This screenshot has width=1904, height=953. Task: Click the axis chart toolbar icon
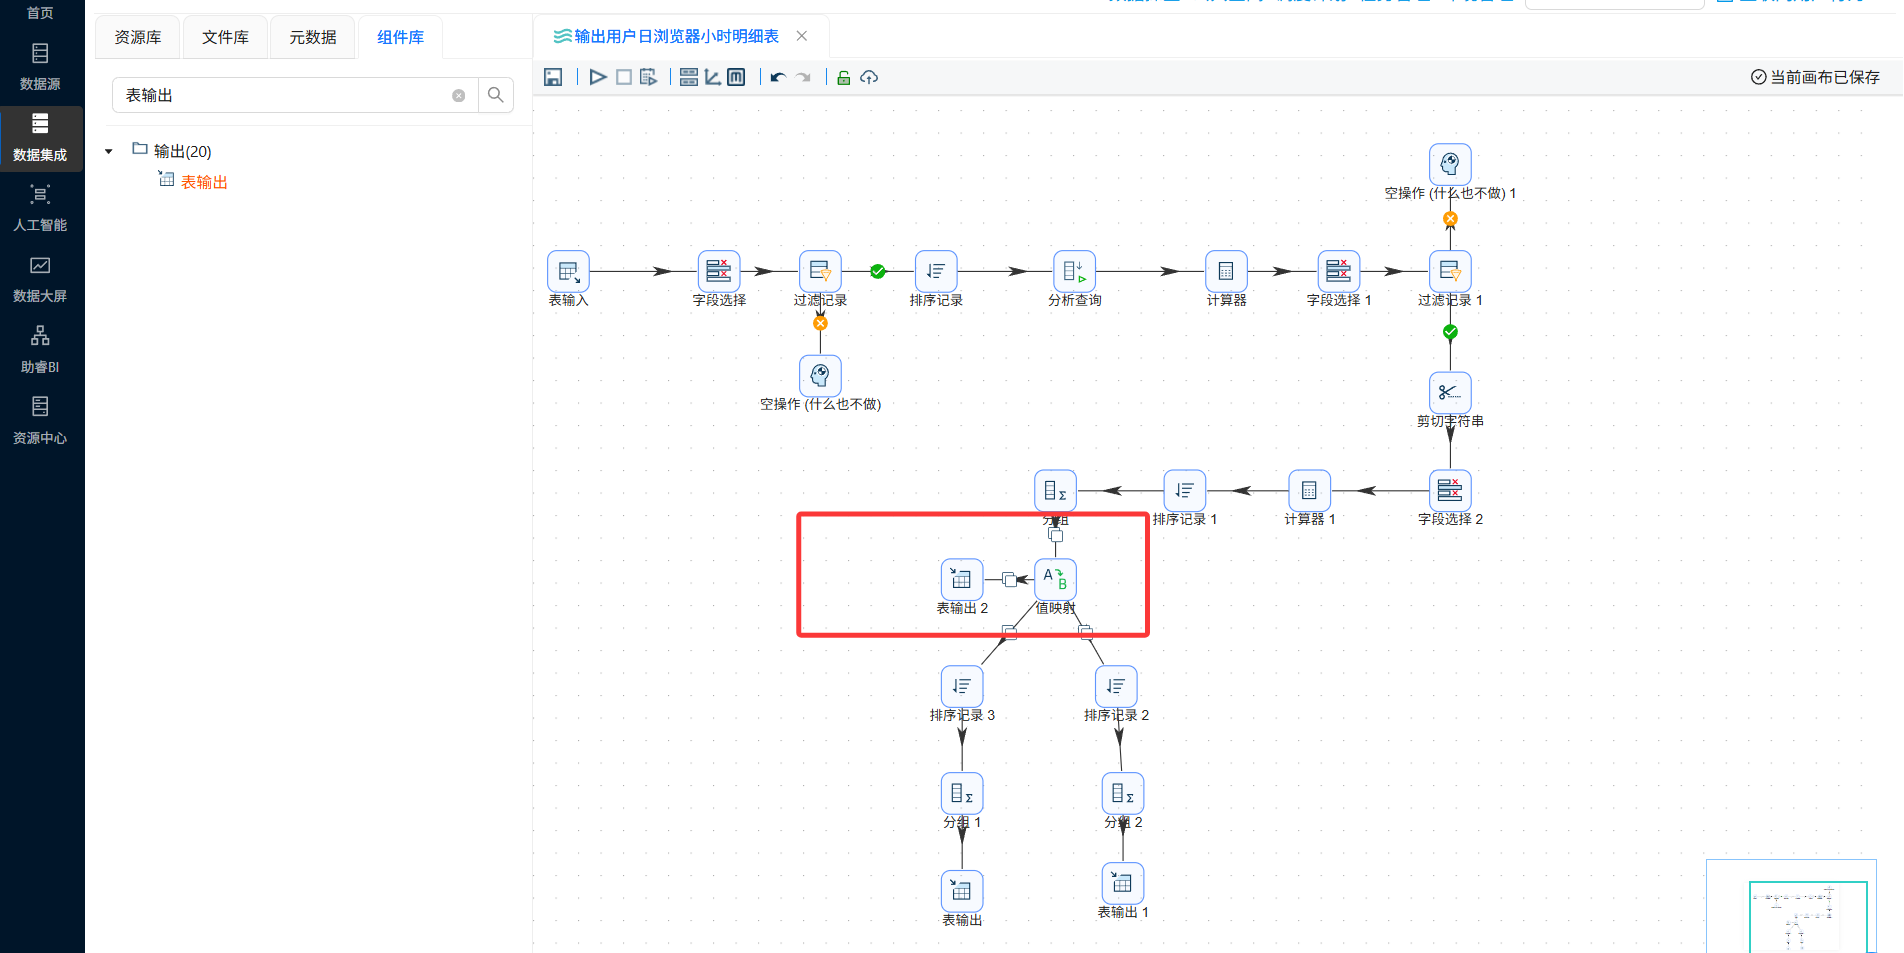[x=712, y=77]
